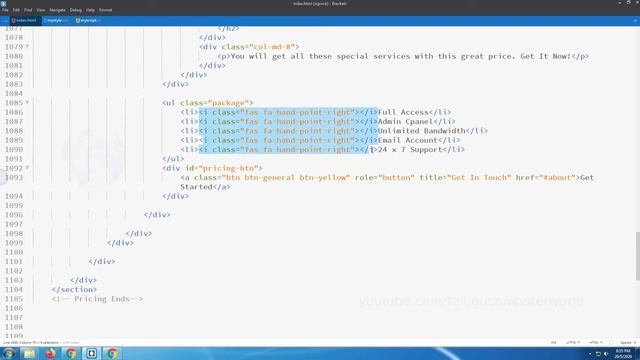640x360 pixels.
Task: Click the editor vertical scrollbar thumb
Action: (x=638, y=256)
